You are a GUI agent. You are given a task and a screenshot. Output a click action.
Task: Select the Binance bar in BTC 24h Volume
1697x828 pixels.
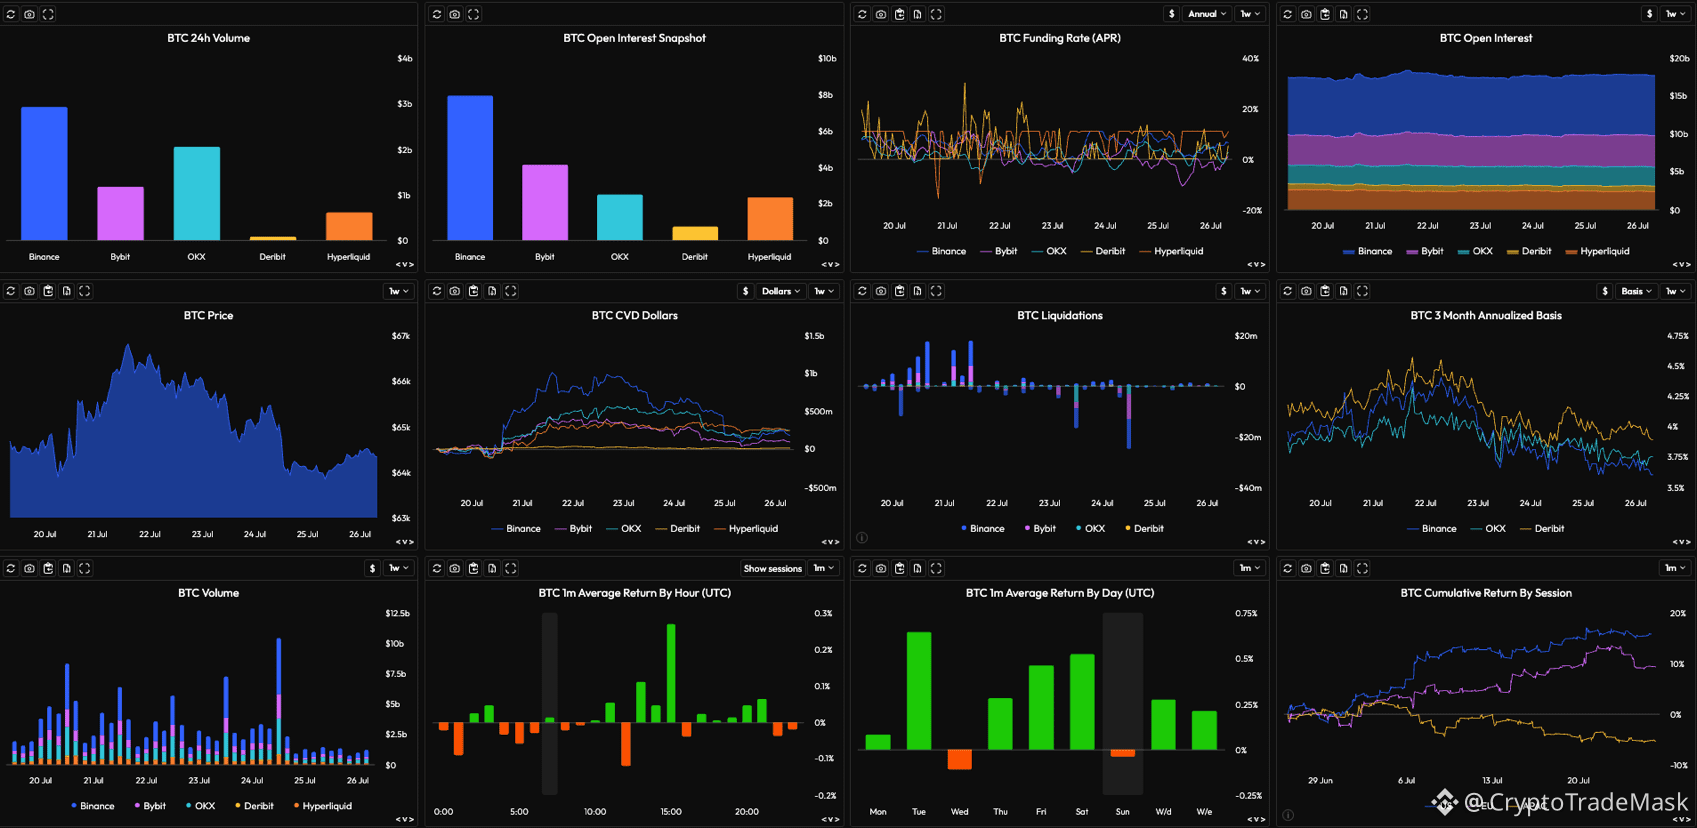point(44,173)
